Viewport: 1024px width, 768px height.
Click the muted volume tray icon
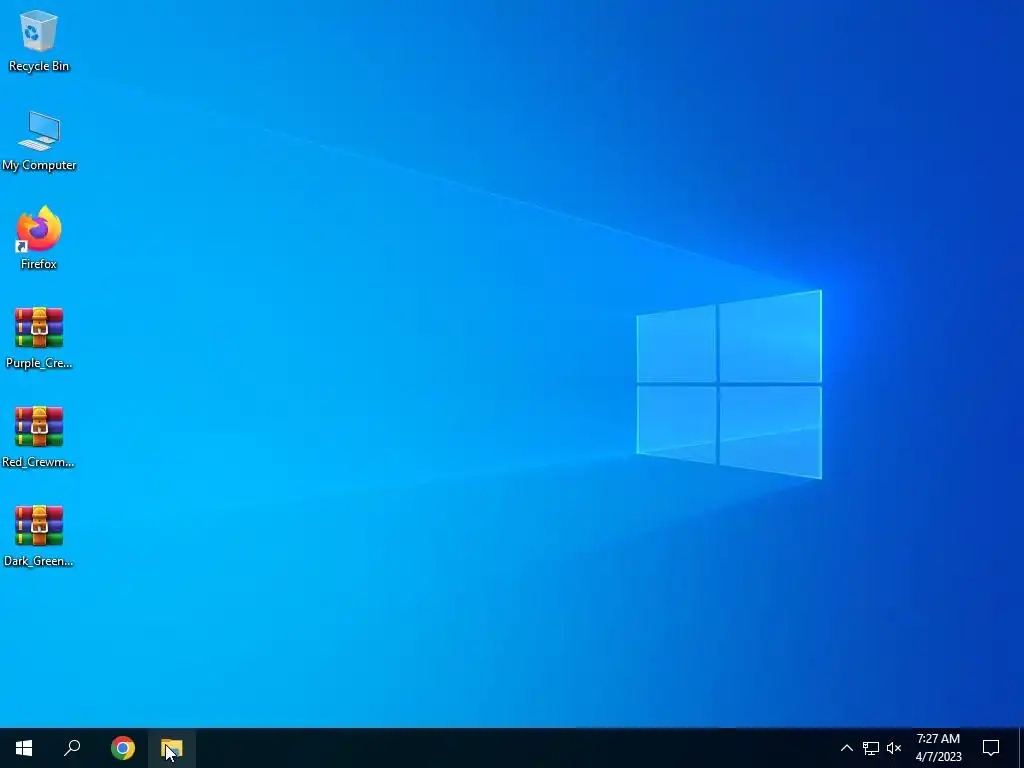click(894, 748)
